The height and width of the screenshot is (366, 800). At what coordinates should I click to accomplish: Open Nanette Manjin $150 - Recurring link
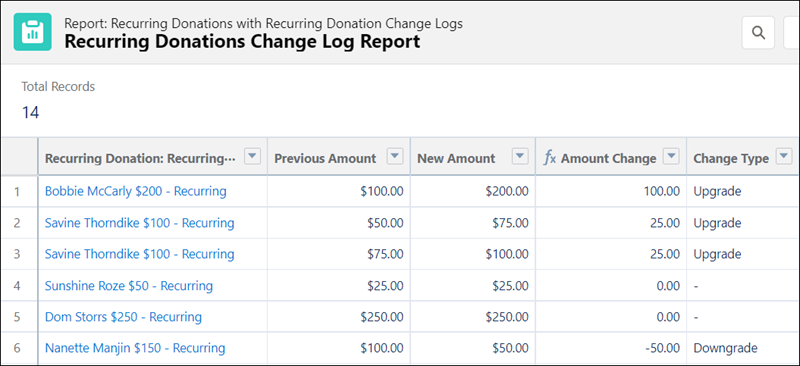pyautogui.click(x=135, y=348)
